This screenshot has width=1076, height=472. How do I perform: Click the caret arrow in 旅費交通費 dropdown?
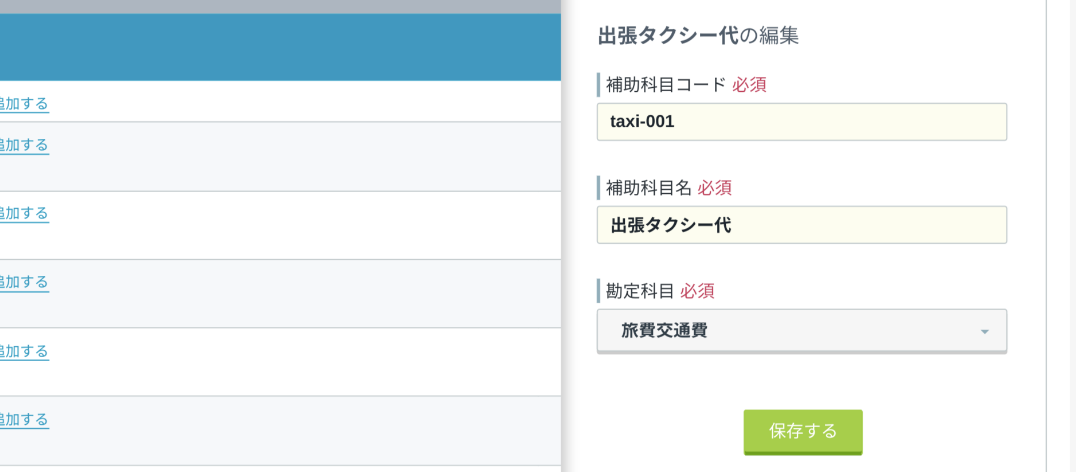click(985, 332)
